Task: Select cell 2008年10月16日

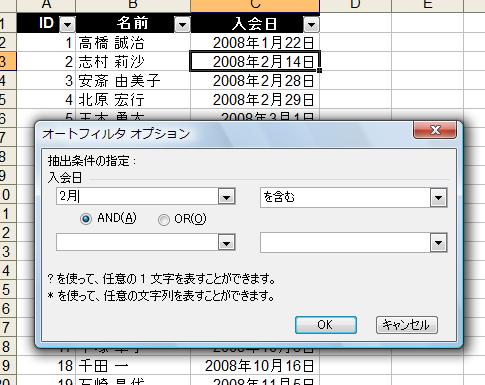Action: [x=255, y=366]
